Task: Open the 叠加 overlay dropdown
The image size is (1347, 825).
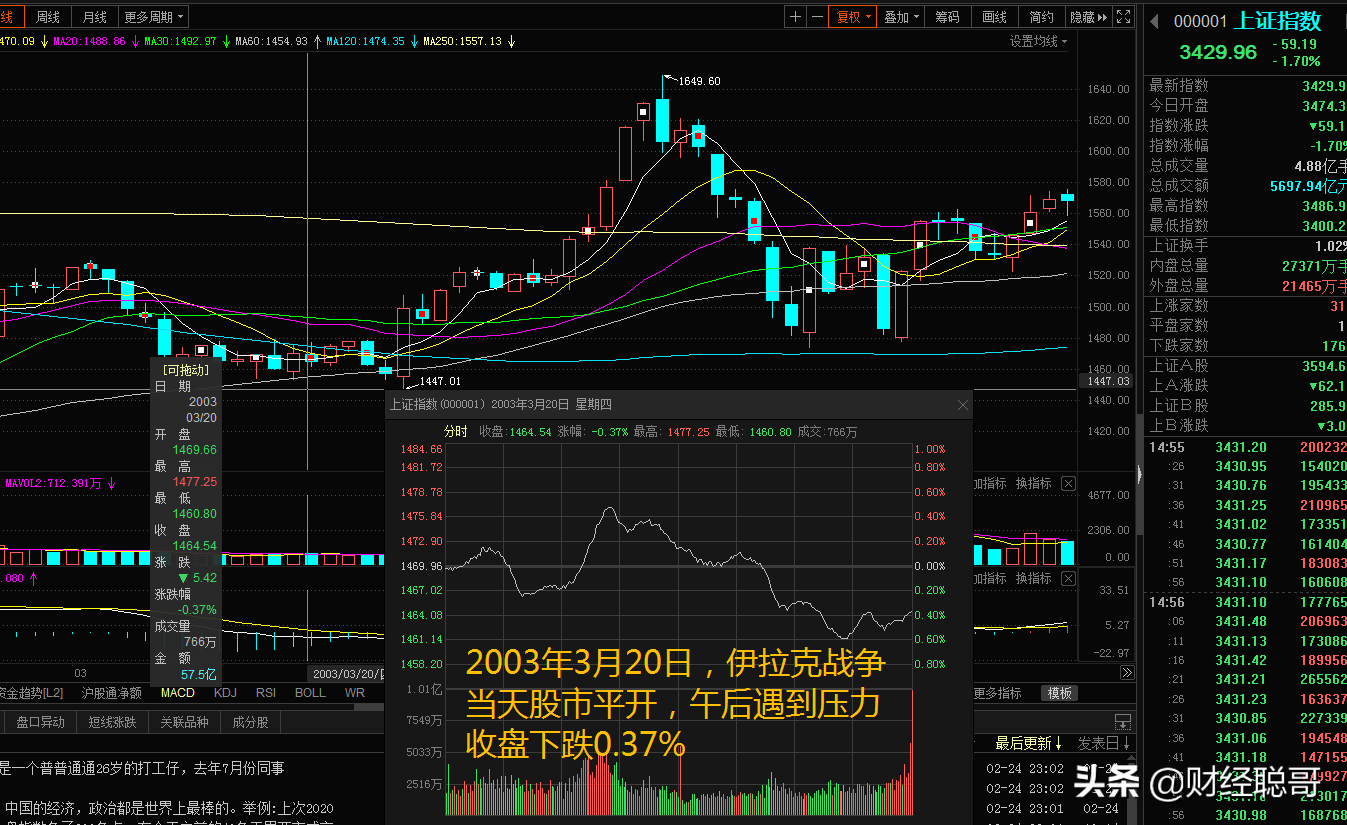Action: pos(900,17)
